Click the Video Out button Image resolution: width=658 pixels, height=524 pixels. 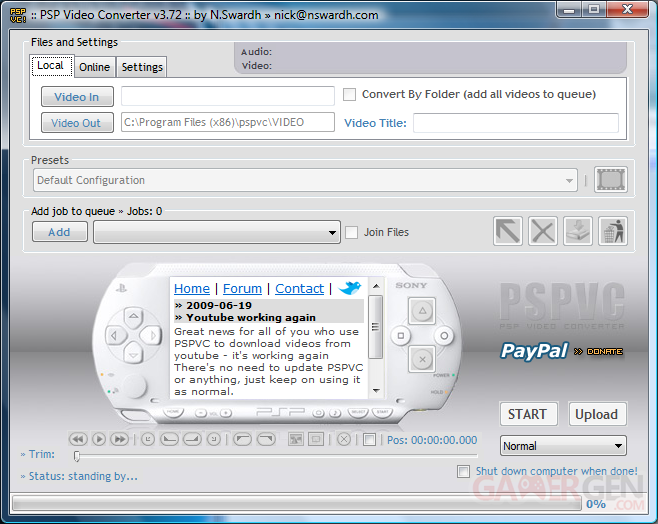[77, 123]
